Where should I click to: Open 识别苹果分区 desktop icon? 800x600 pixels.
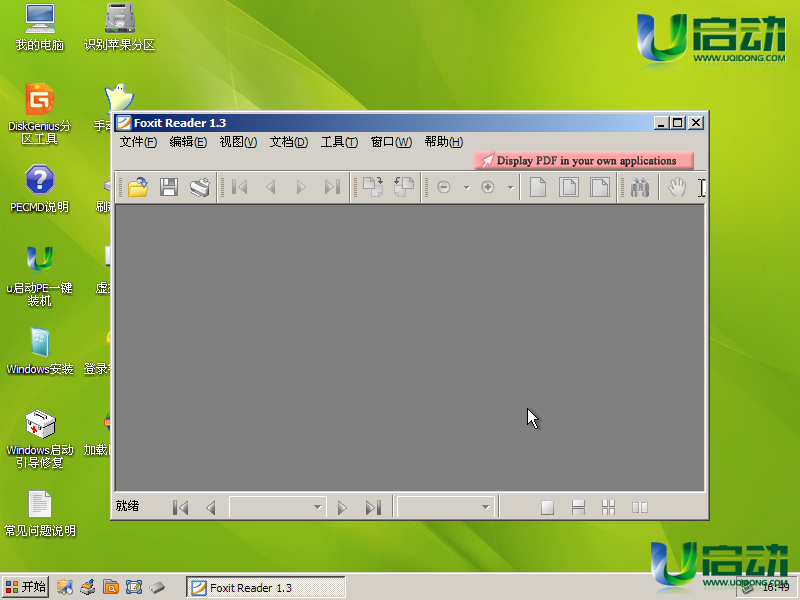[x=119, y=28]
